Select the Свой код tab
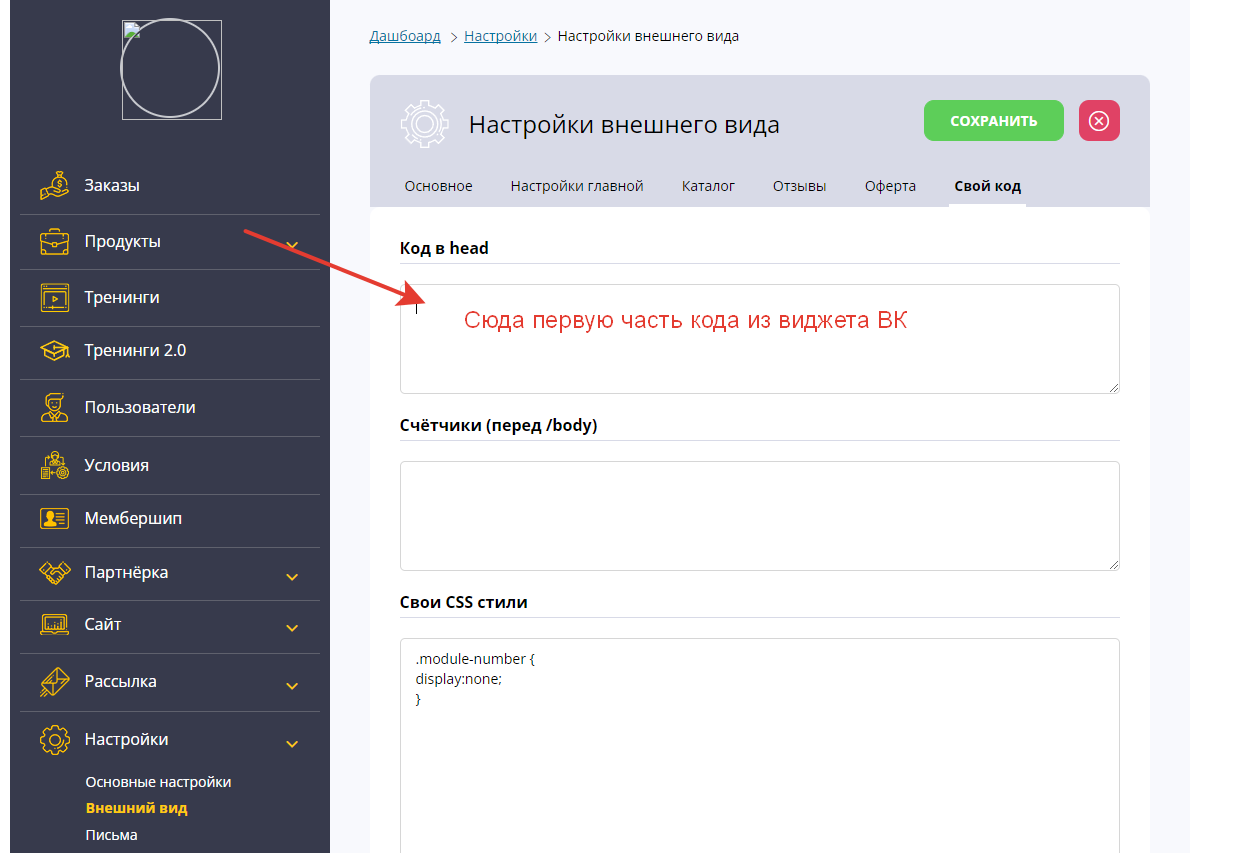 point(987,186)
